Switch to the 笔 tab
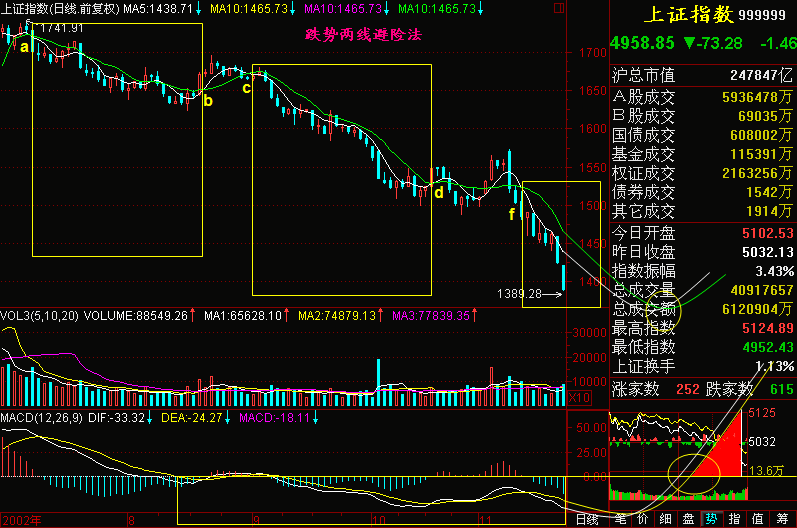The height and width of the screenshot is (528, 797). pos(620,519)
